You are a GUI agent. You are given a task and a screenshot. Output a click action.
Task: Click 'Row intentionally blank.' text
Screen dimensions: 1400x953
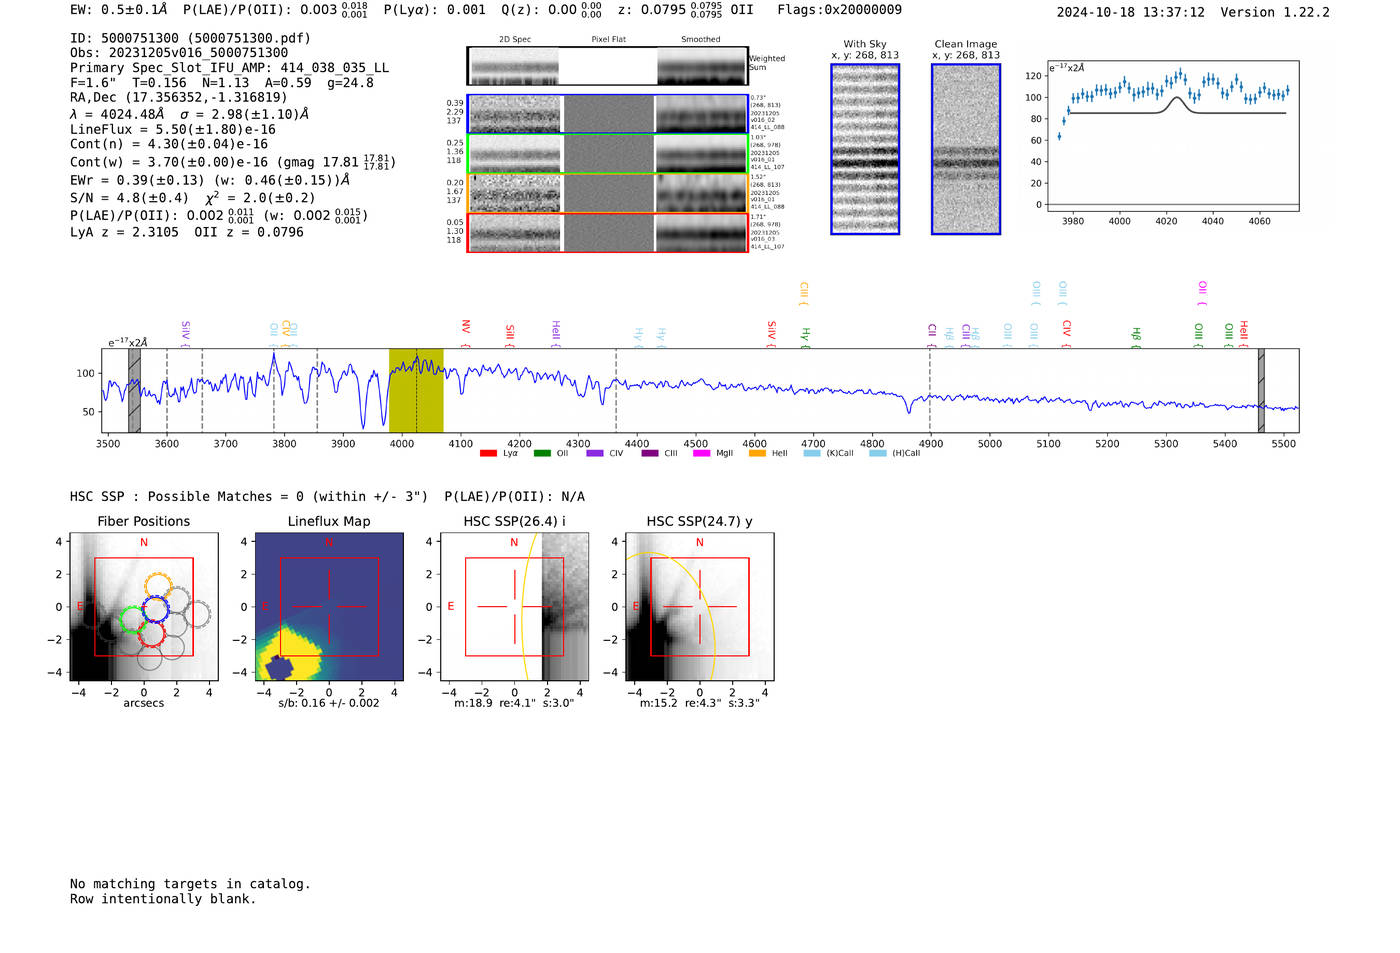163,899
